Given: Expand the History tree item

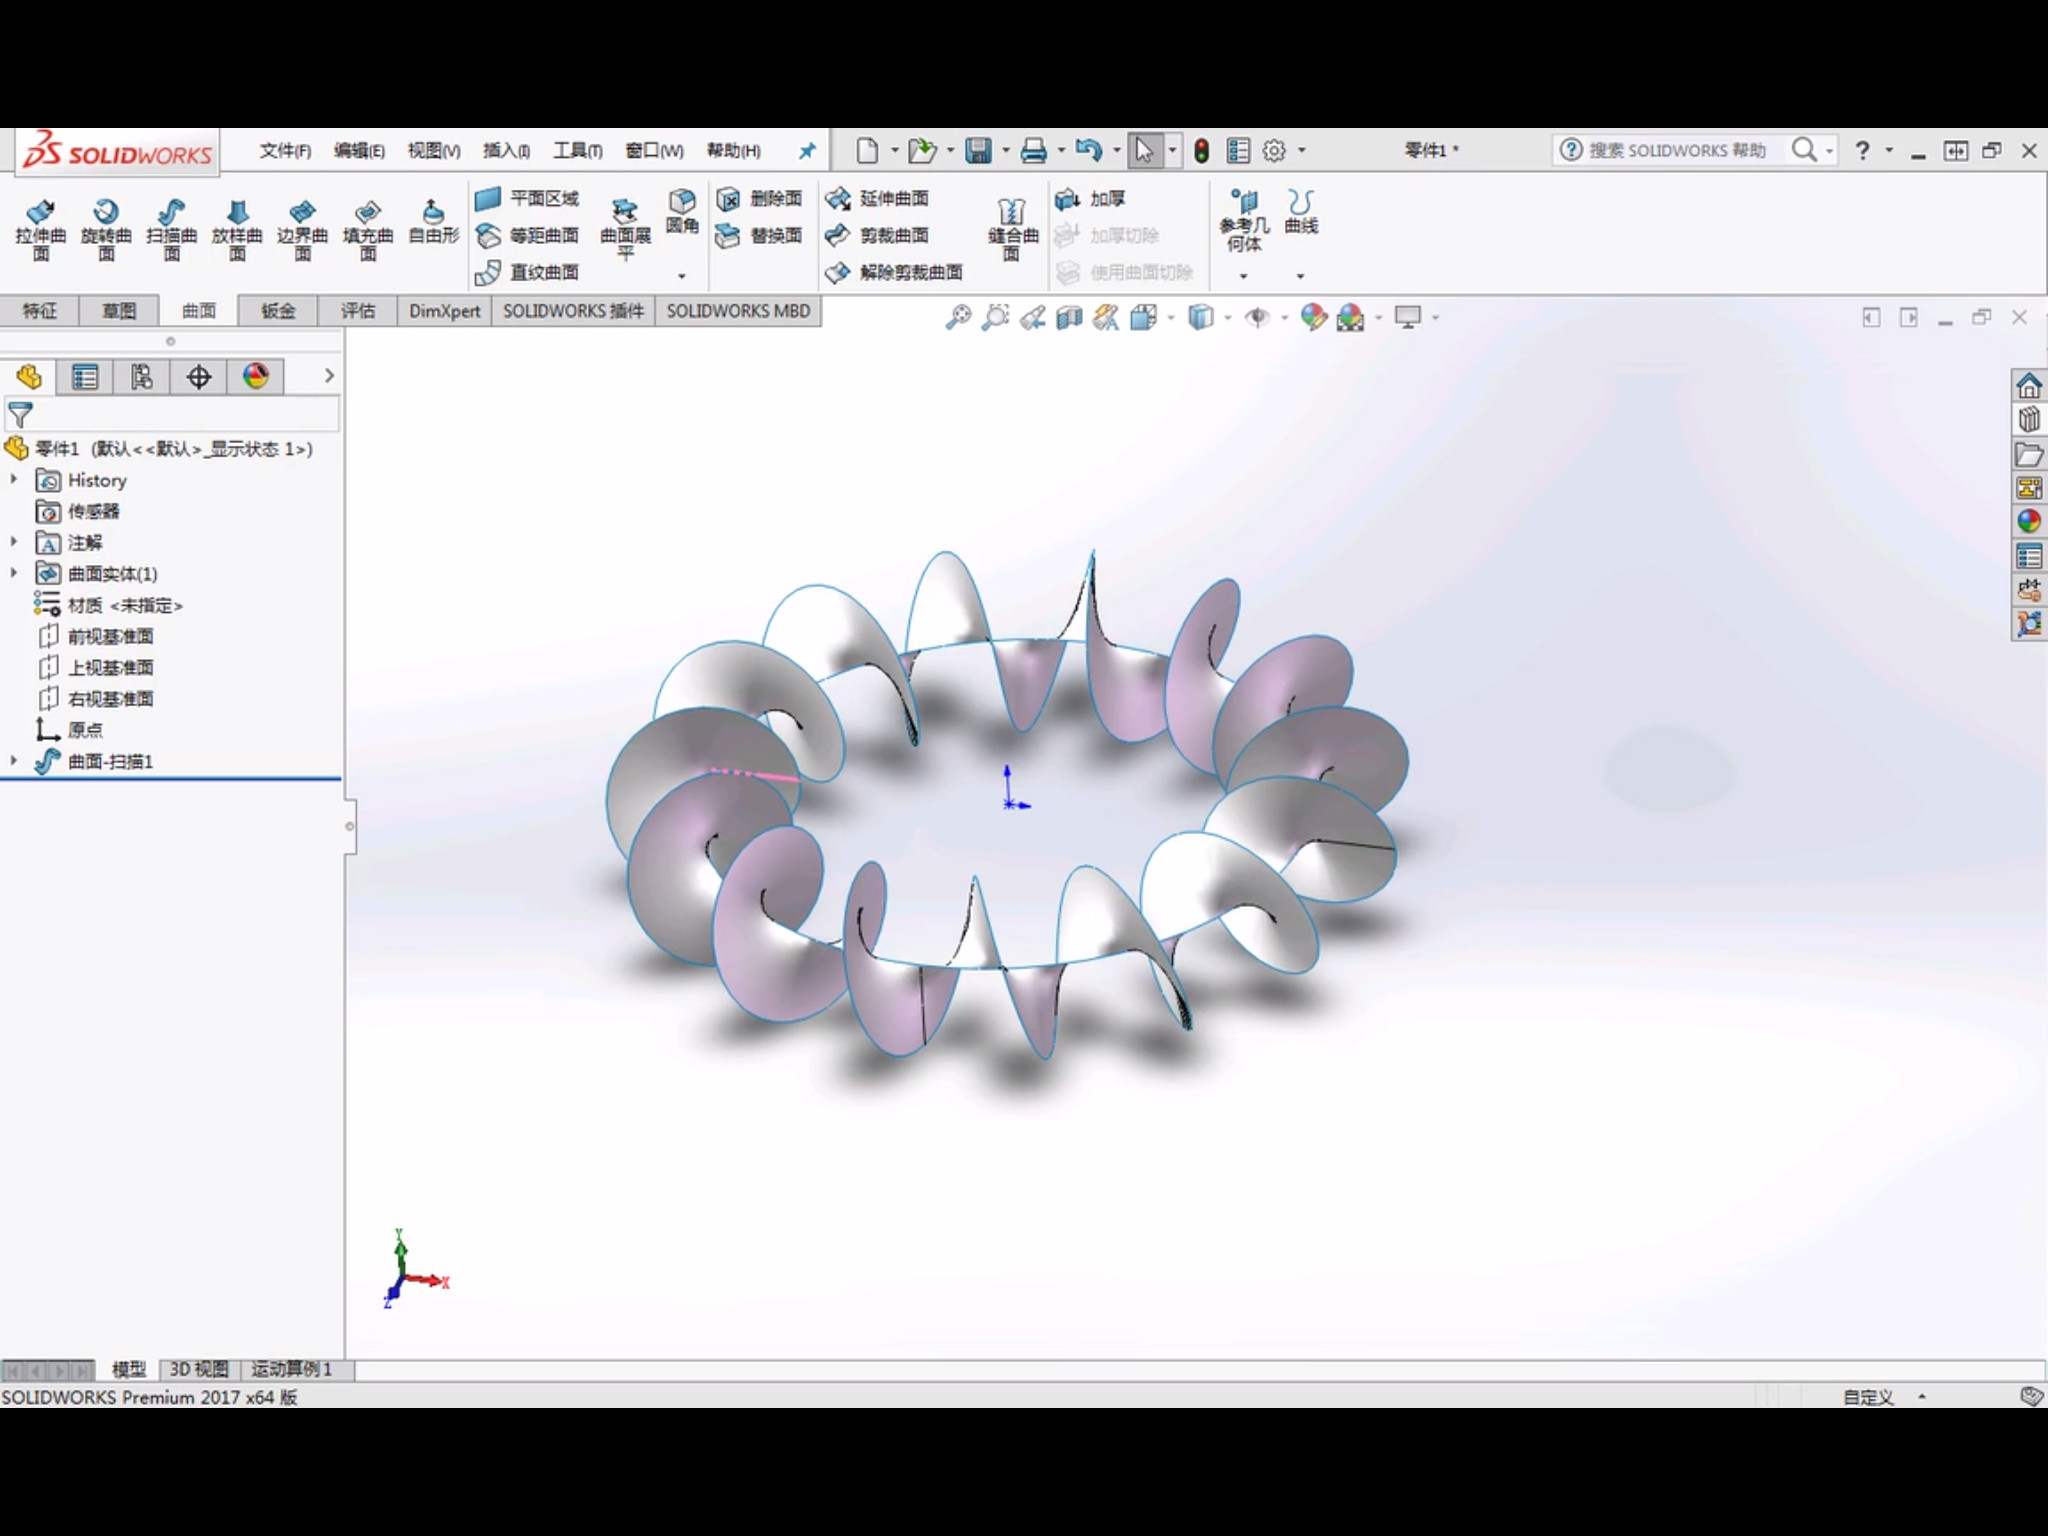Looking at the screenshot, I should (x=15, y=479).
